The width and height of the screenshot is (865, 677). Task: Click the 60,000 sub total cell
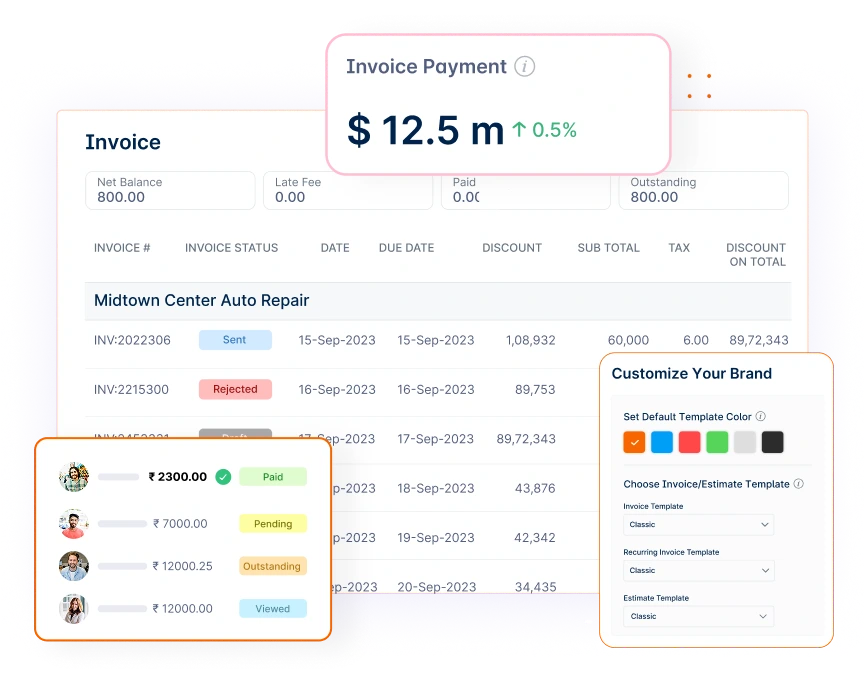[x=628, y=340]
